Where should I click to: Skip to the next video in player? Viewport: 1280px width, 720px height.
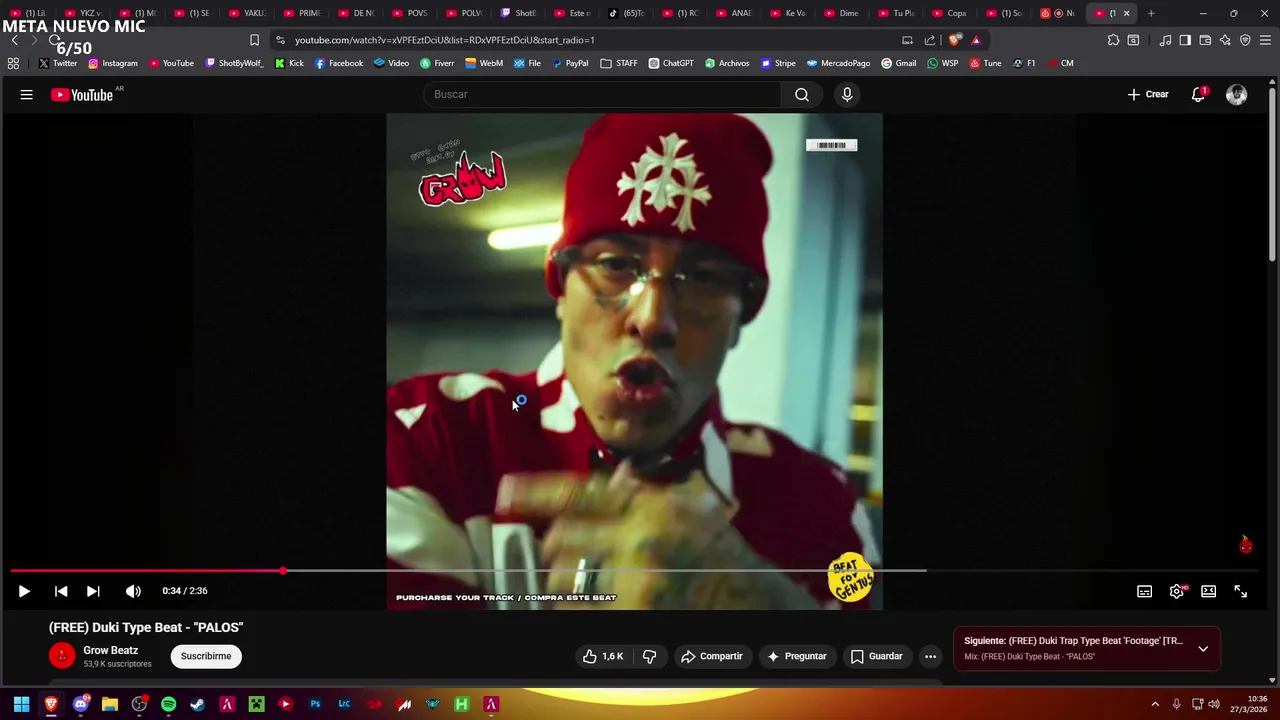93,591
